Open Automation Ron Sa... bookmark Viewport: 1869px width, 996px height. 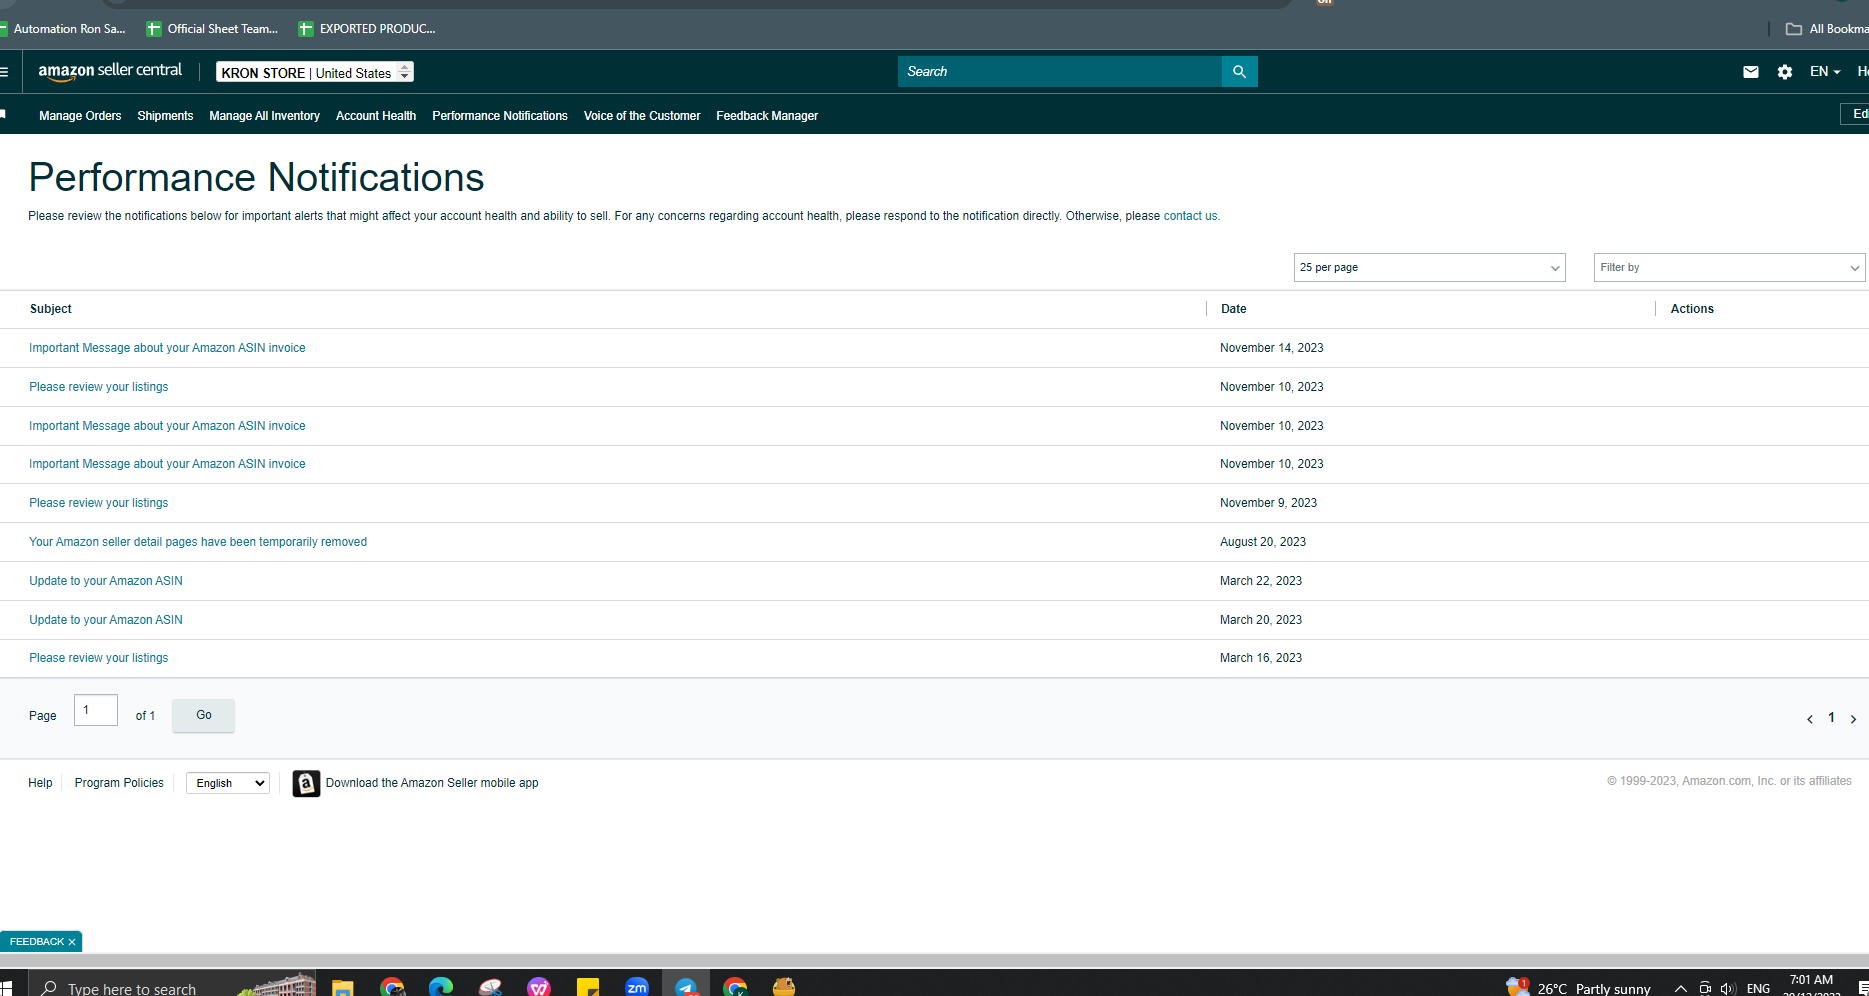[x=63, y=29]
